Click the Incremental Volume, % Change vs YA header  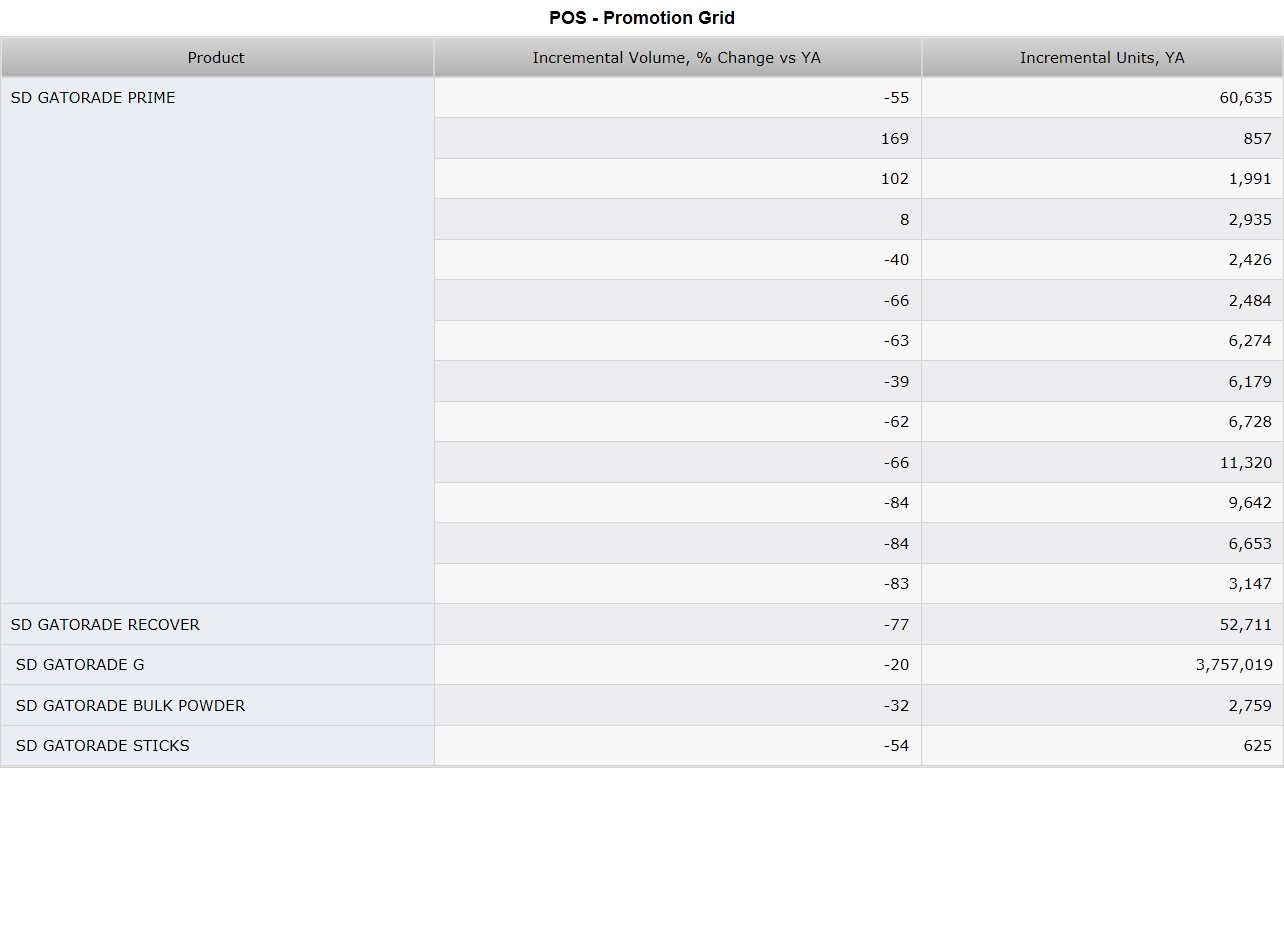pos(677,58)
